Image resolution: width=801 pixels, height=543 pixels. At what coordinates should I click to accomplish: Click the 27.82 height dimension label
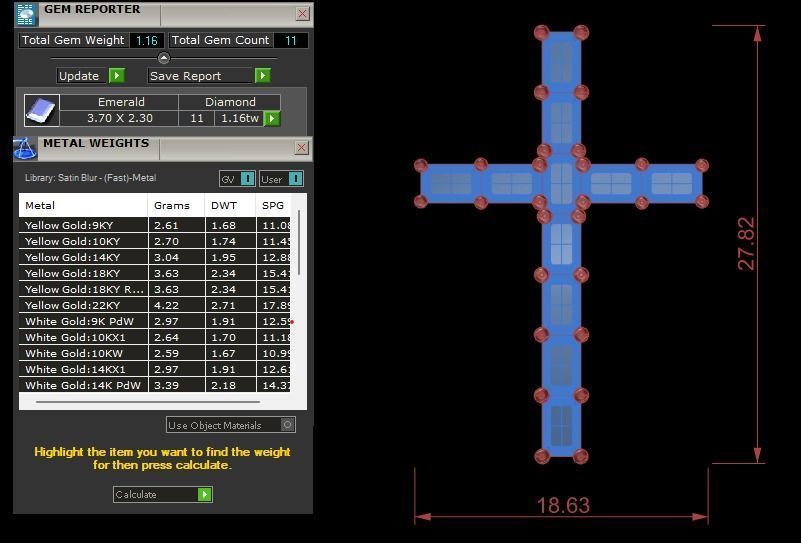click(746, 244)
